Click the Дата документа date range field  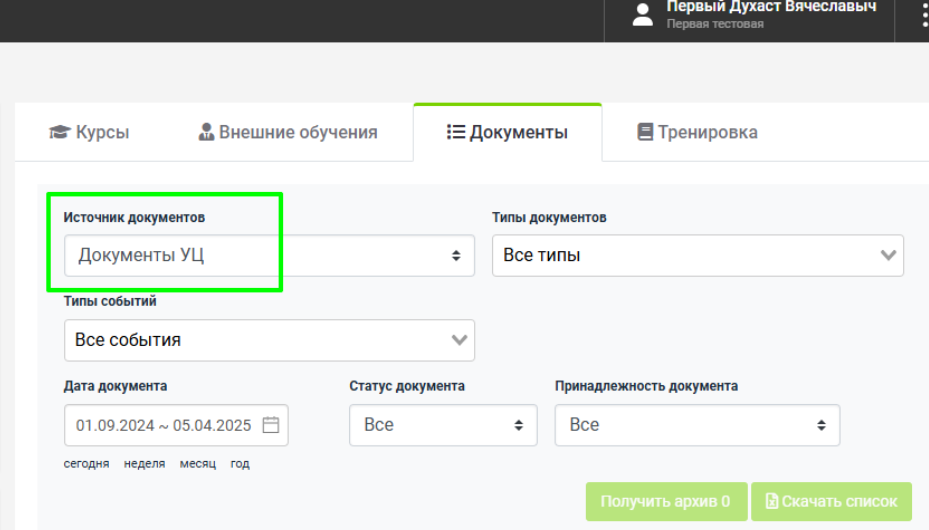176,425
